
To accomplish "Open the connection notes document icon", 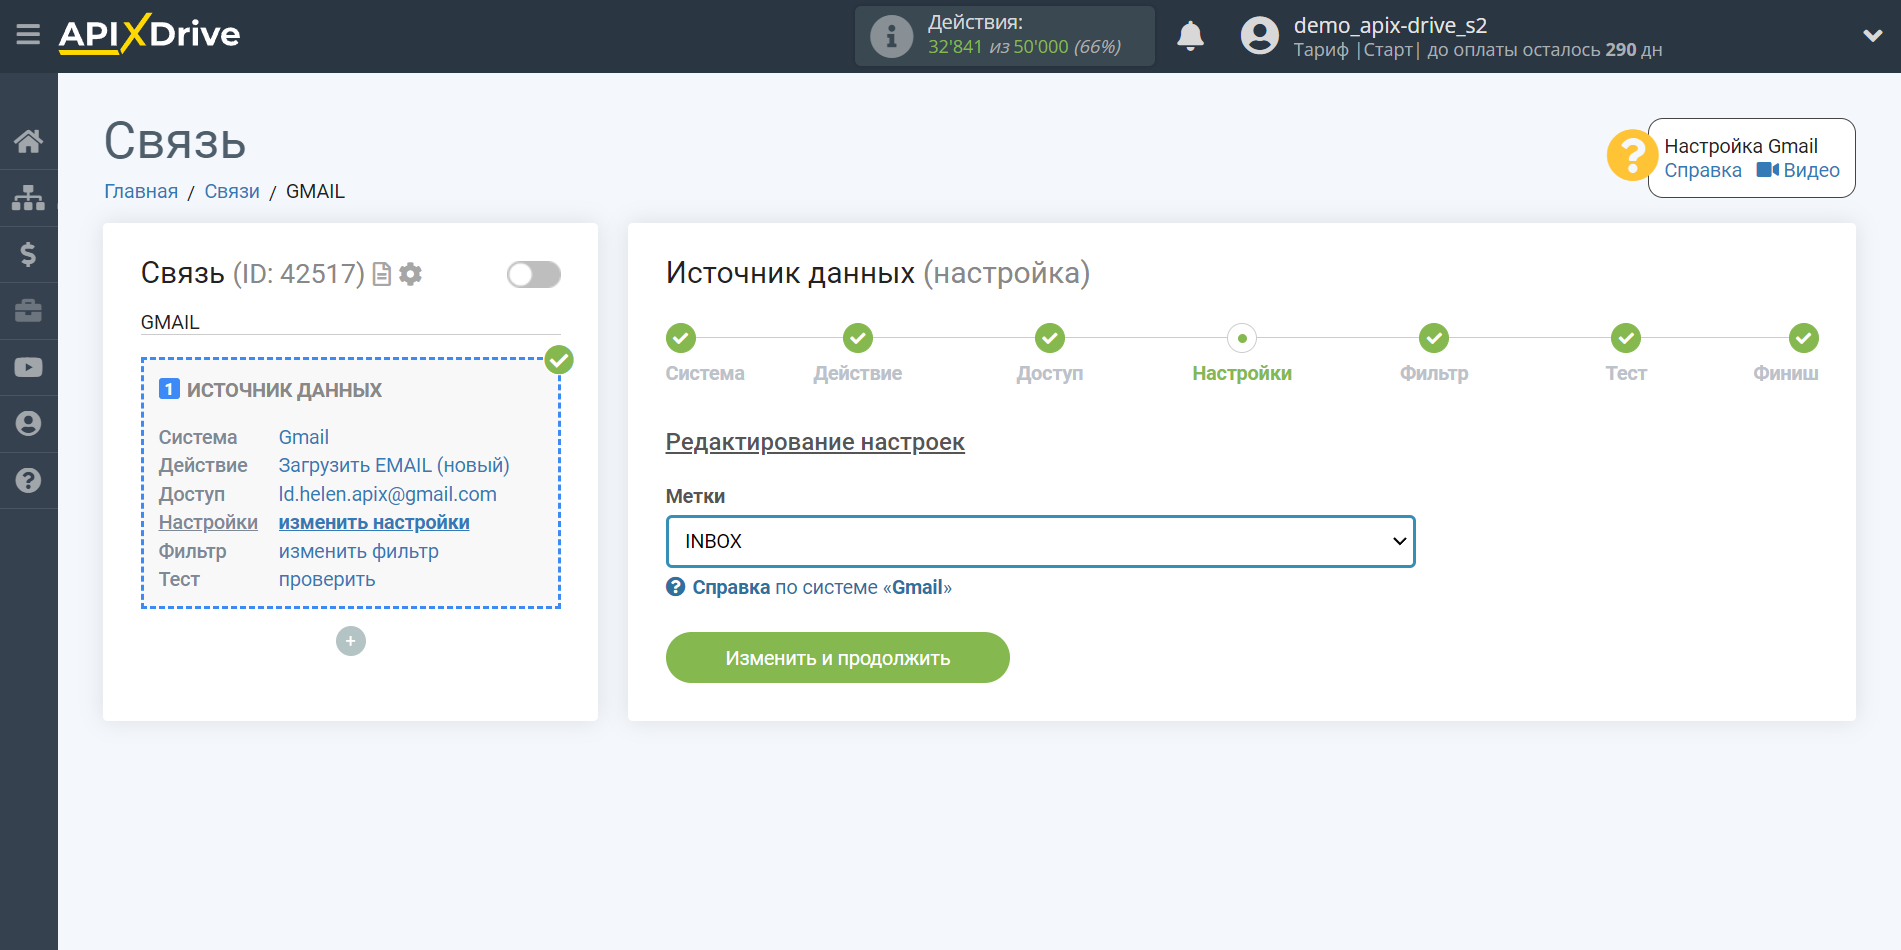I will click(381, 274).
